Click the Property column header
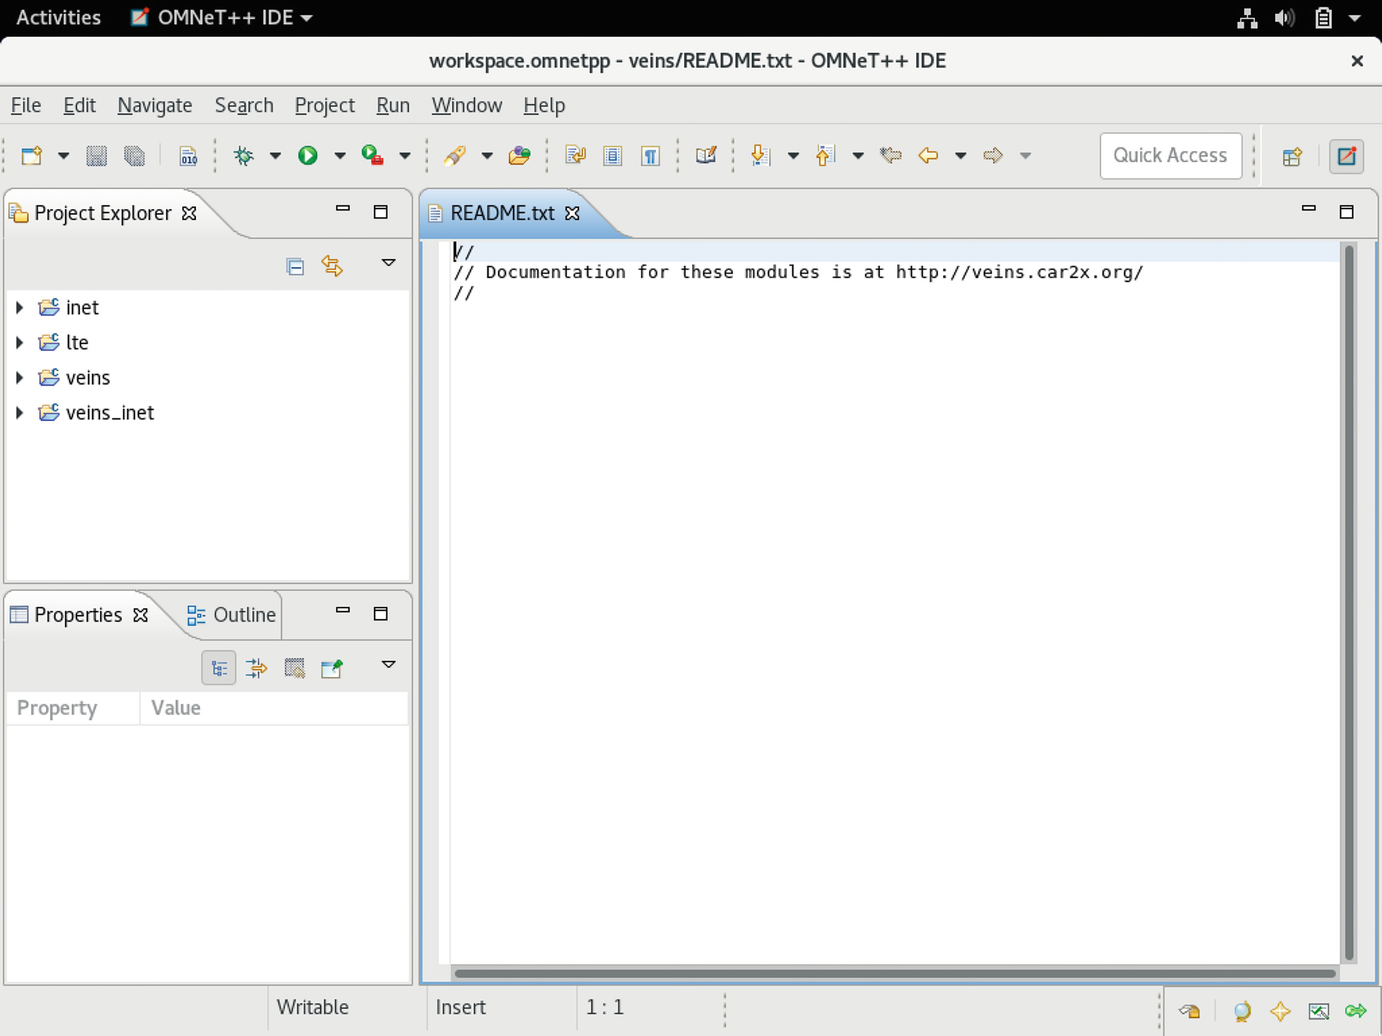 coord(73,708)
